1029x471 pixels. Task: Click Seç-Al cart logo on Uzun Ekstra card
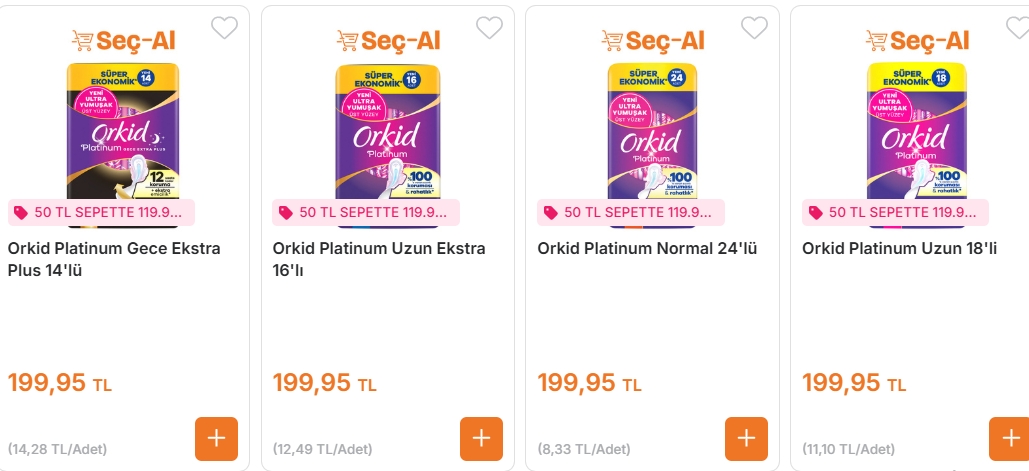(388, 40)
